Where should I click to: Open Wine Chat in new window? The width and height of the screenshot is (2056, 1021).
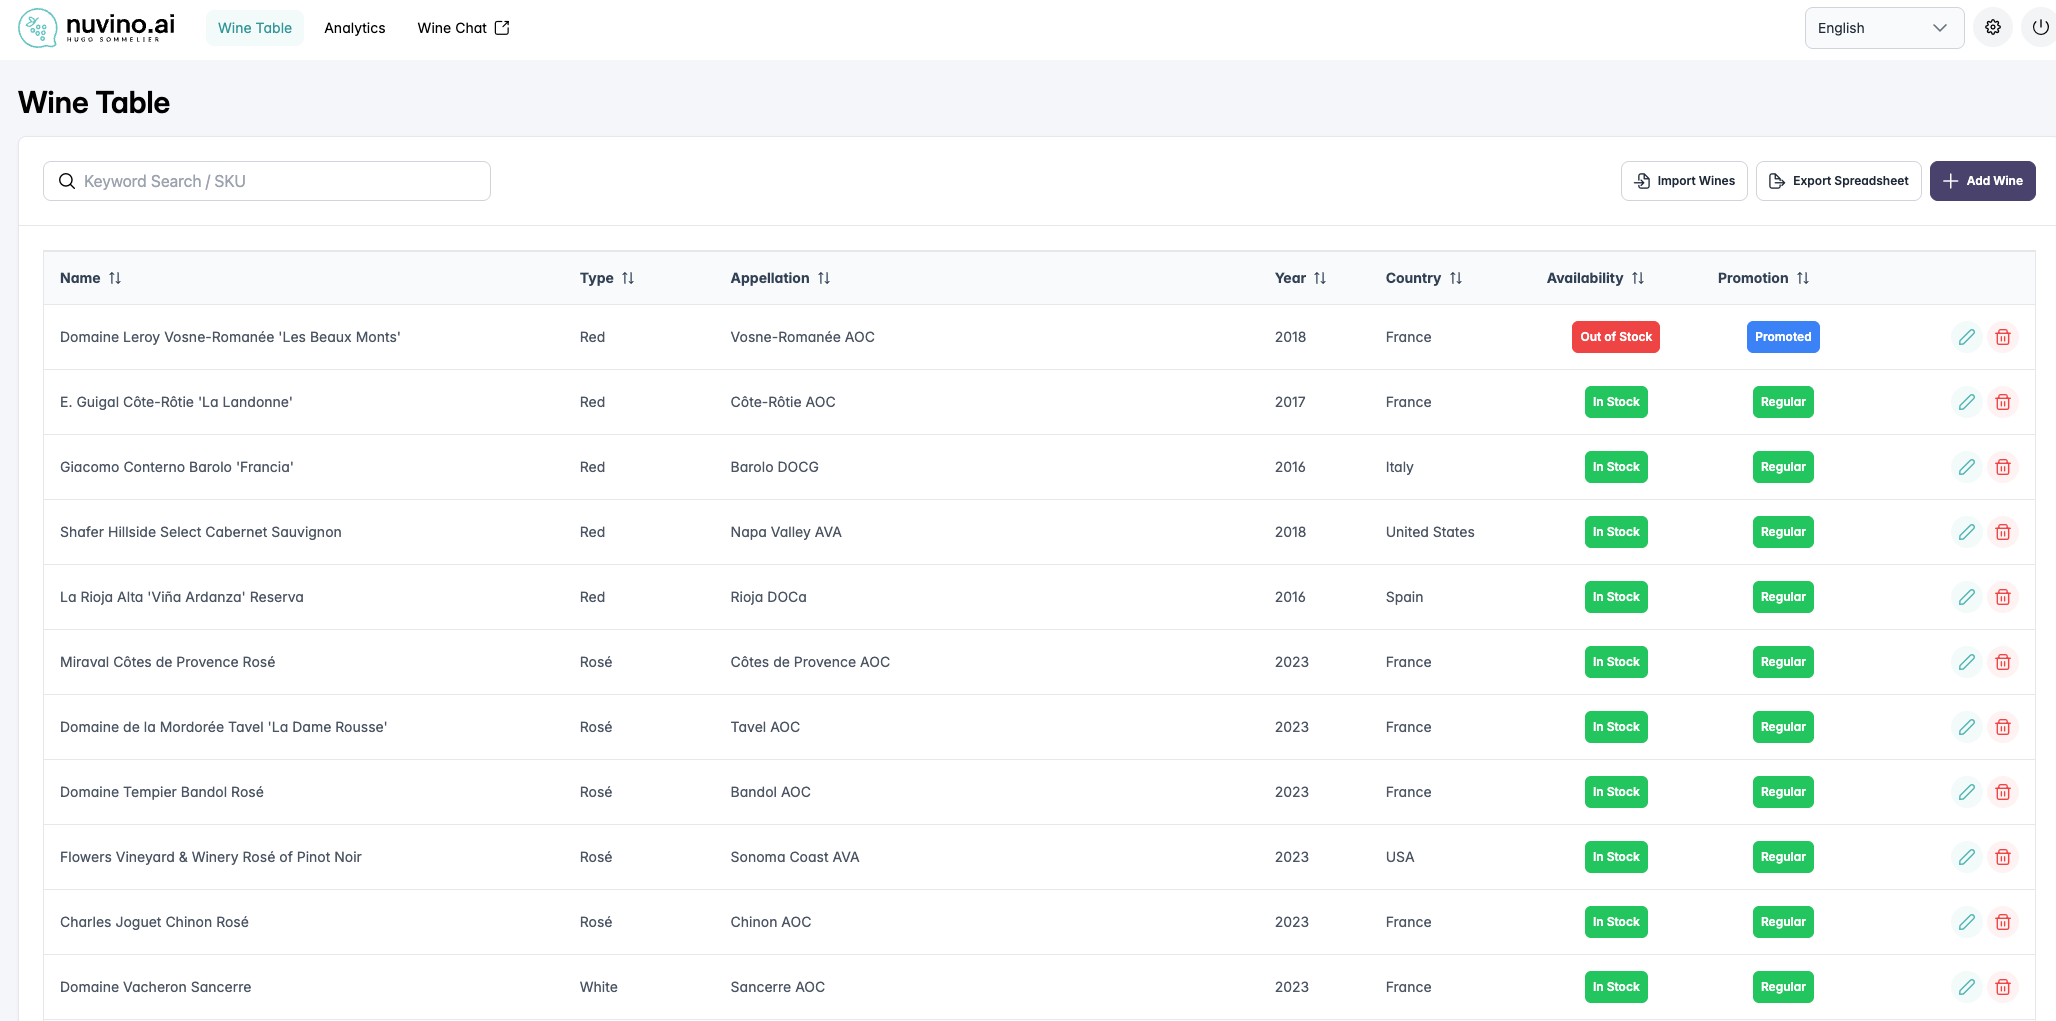tap(463, 28)
